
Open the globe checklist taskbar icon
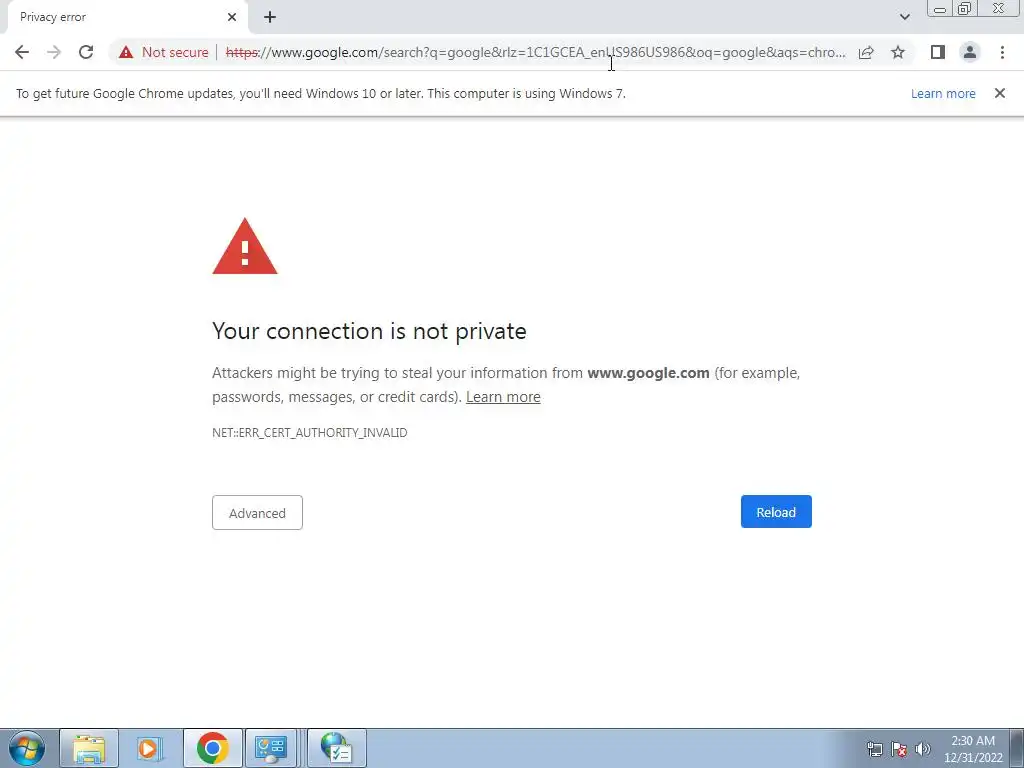tap(336, 748)
